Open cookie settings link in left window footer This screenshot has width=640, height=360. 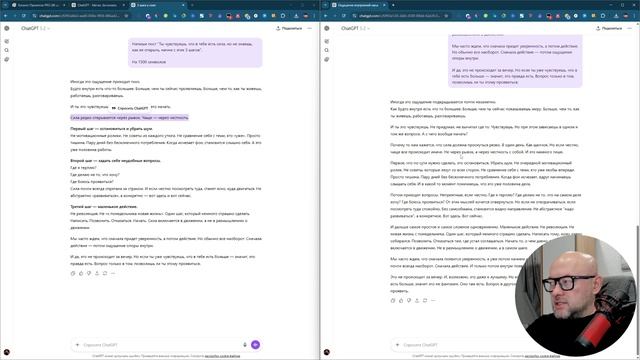pos(222,356)
